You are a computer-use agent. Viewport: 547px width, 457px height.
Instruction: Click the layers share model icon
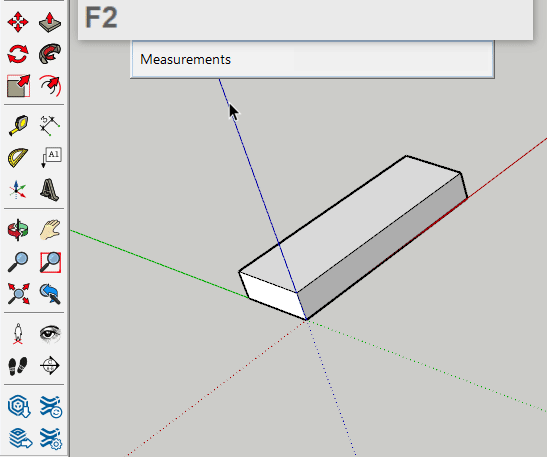[x=20, y=439]
